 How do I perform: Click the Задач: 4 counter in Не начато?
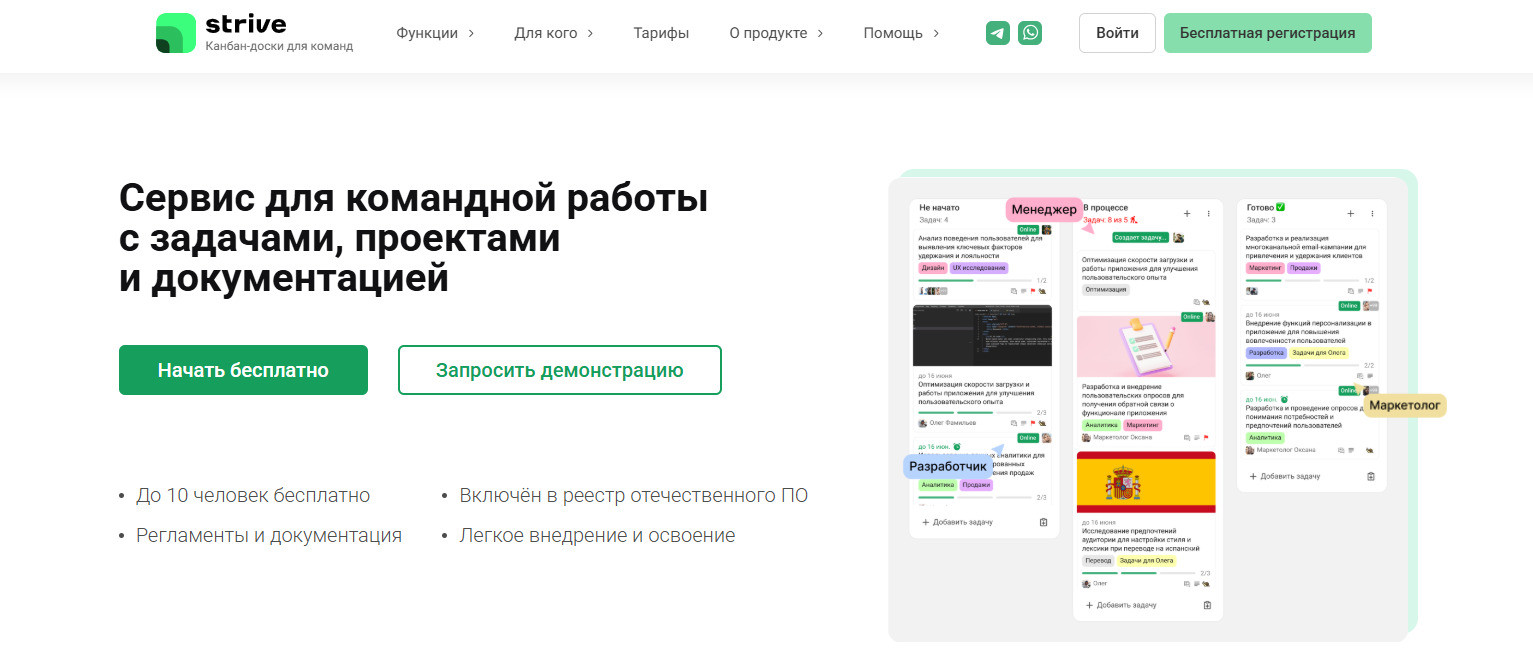pyautogui.click(x=934, y=220)
